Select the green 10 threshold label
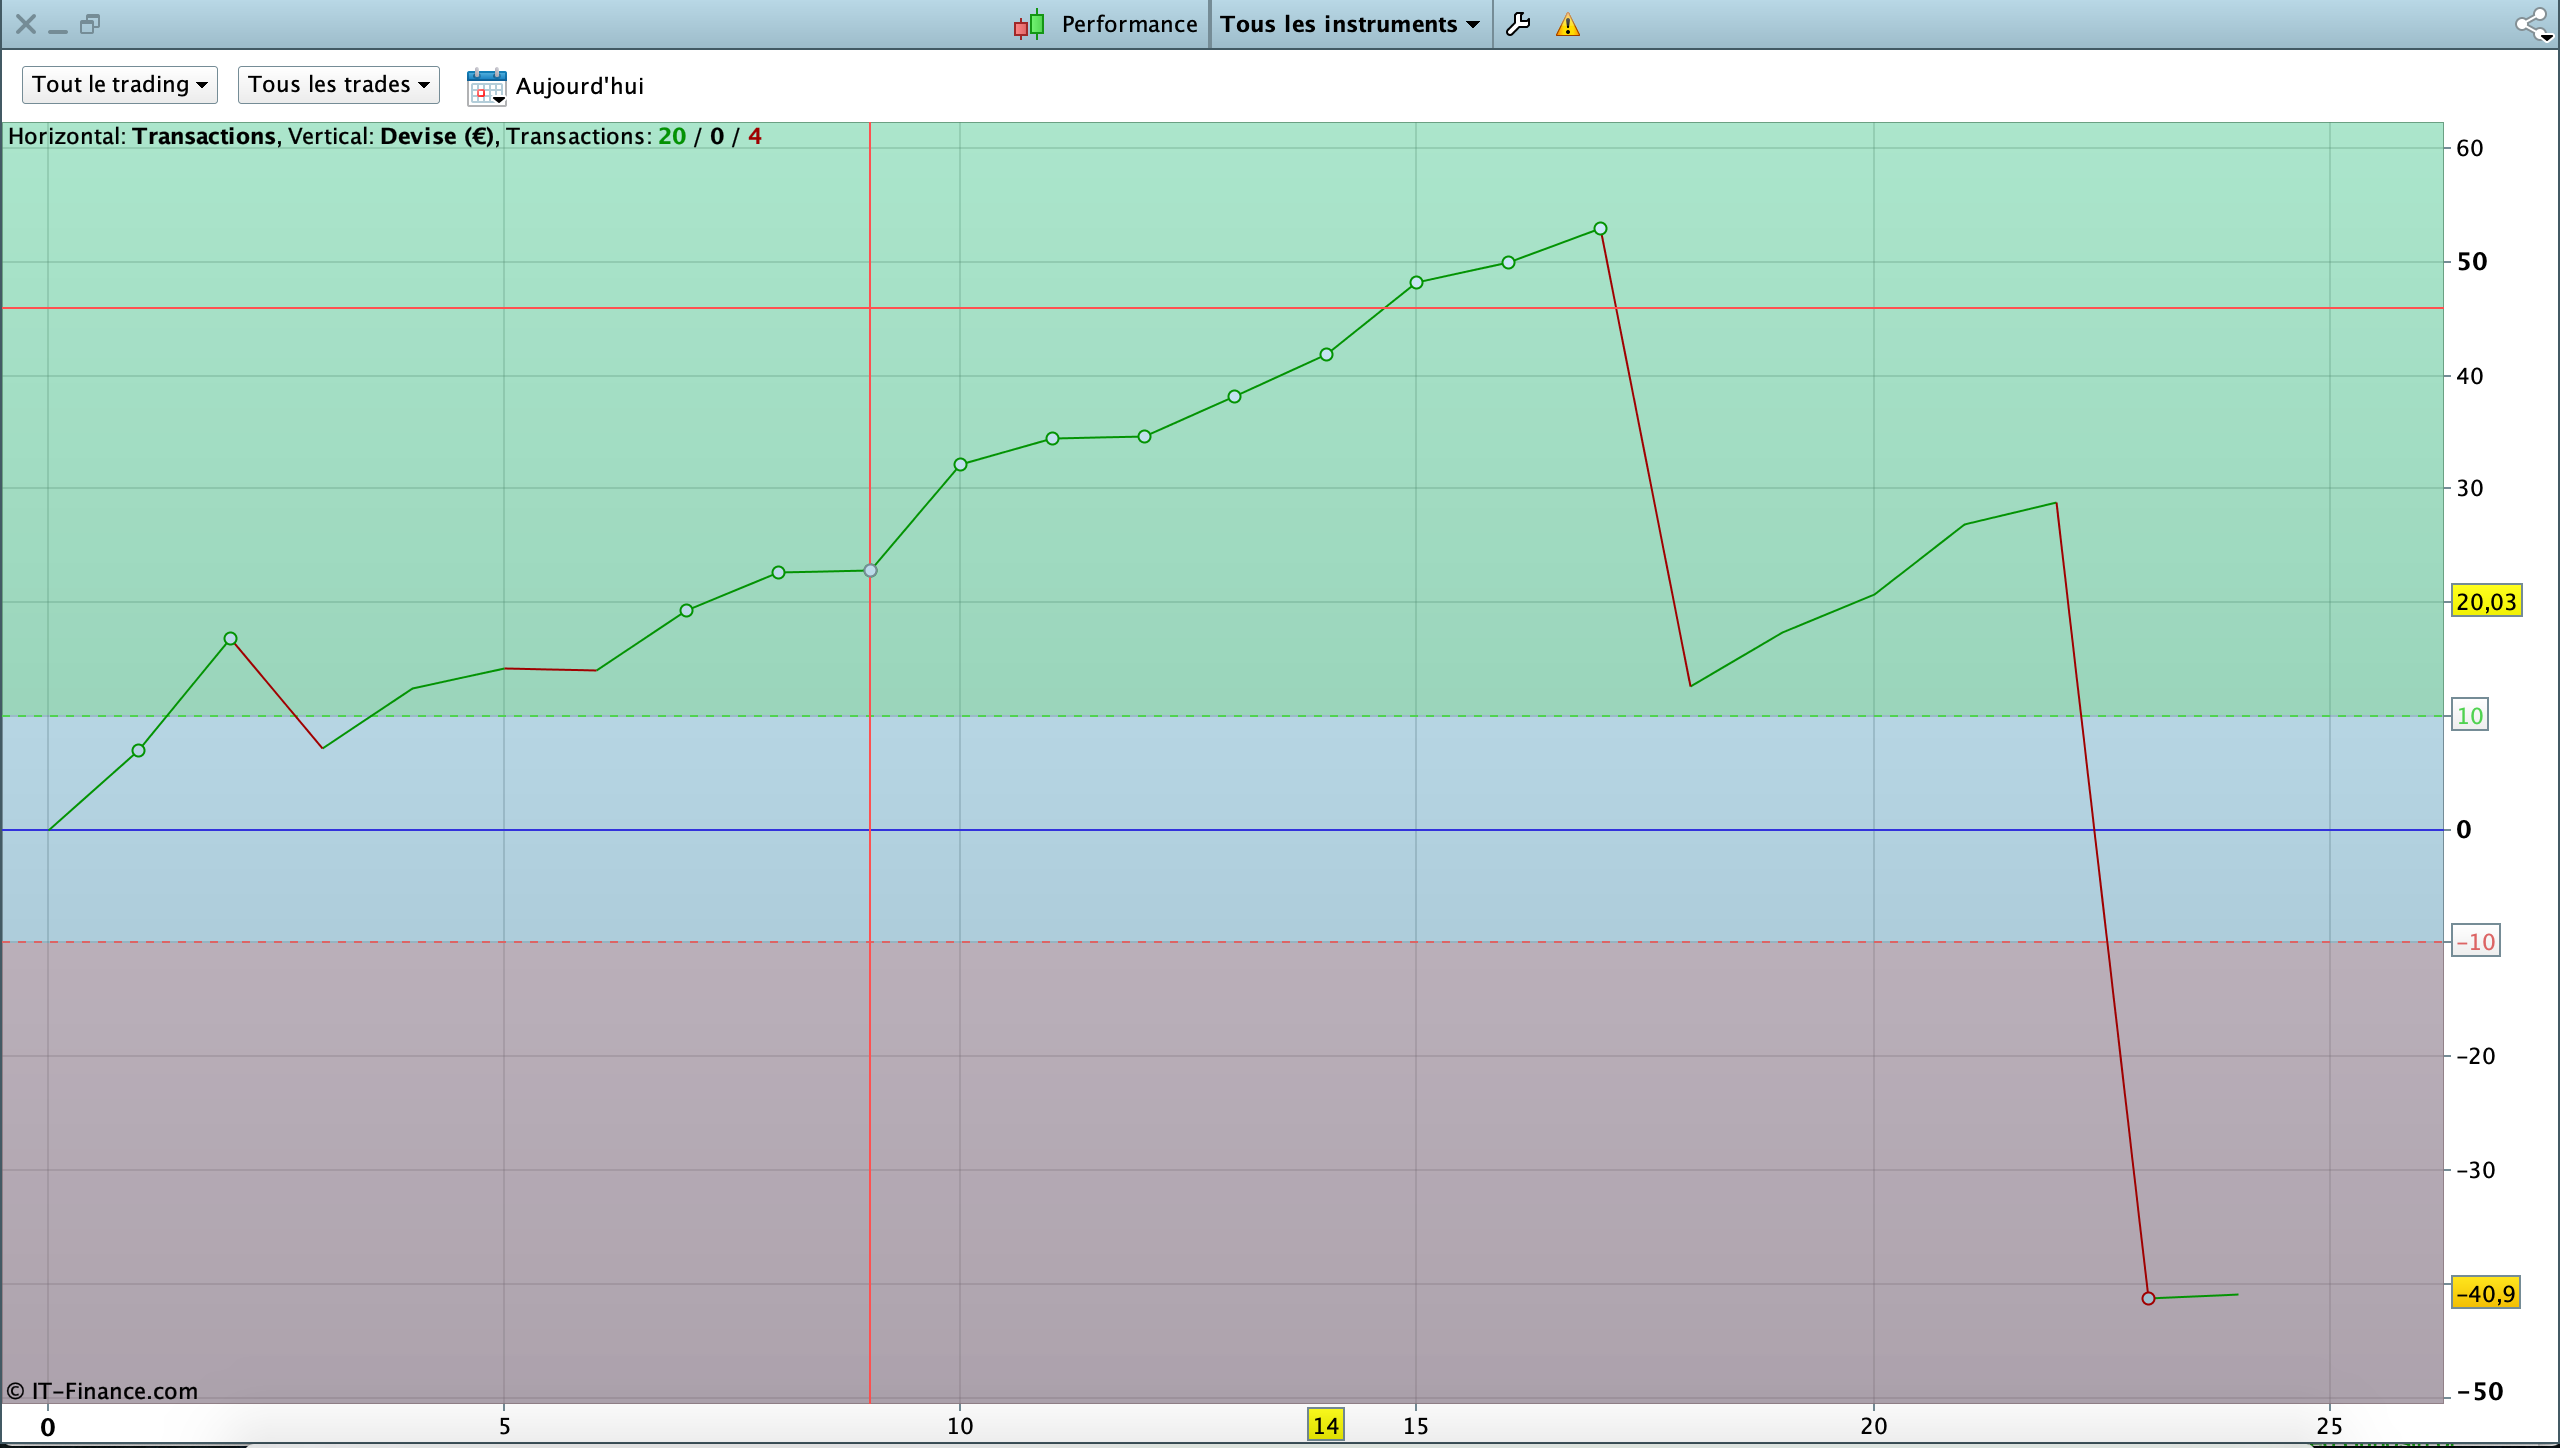Viewport: 2560px width, 1448px height. (x=2469, y=716)
